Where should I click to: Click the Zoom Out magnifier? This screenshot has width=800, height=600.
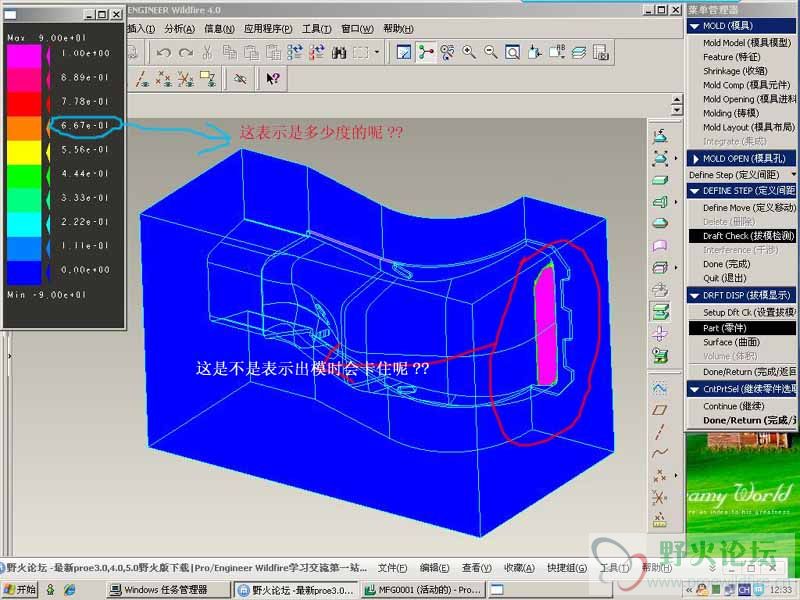491,53
